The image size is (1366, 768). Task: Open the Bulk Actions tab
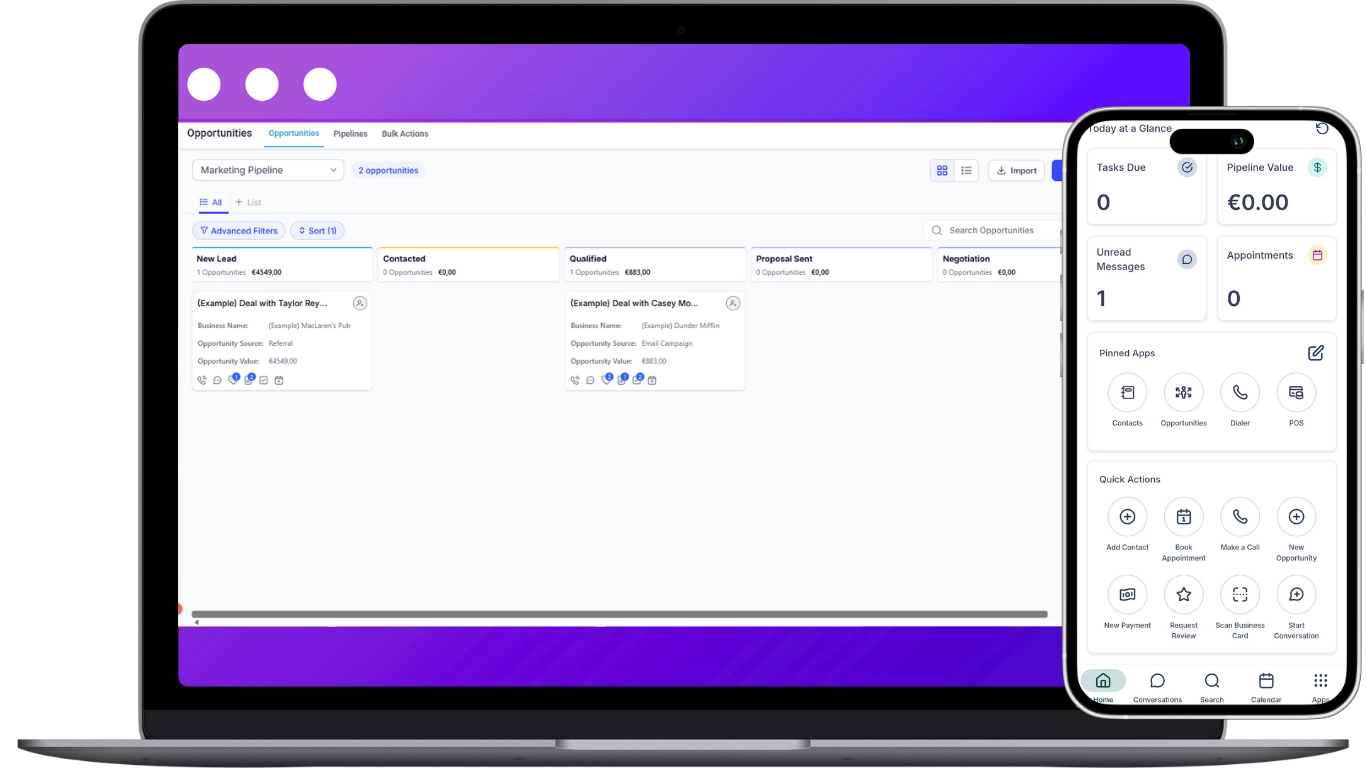[x=405, y=133]
